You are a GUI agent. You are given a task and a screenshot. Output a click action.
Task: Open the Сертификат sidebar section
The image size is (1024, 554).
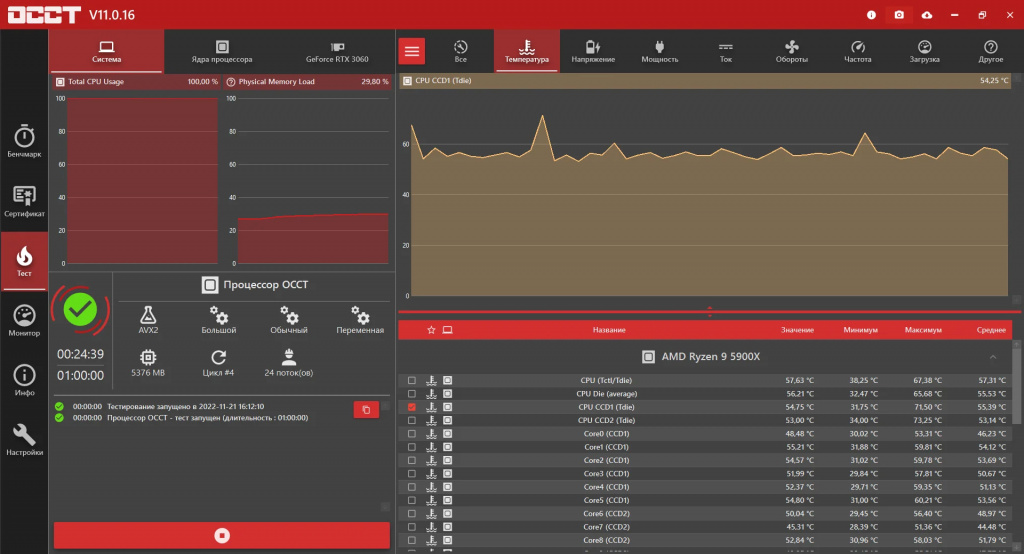click(x=24, y=201)
